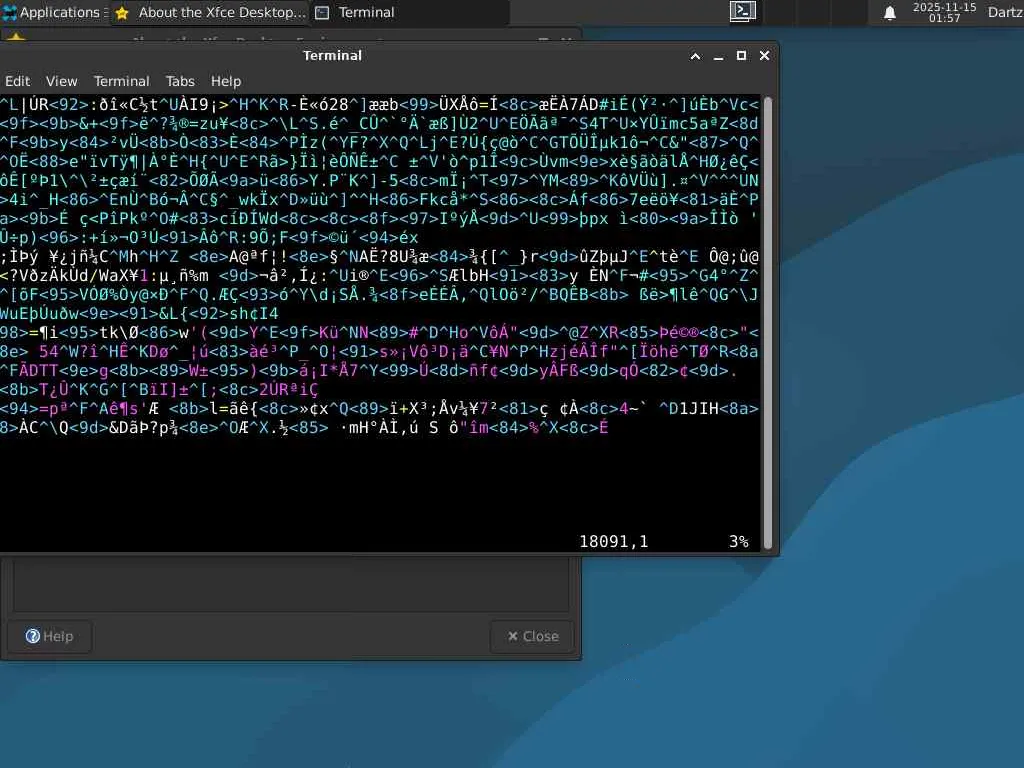The image size is (1024, 768).
Task: Click the 3% file position indicator
Action: [739, 541]
